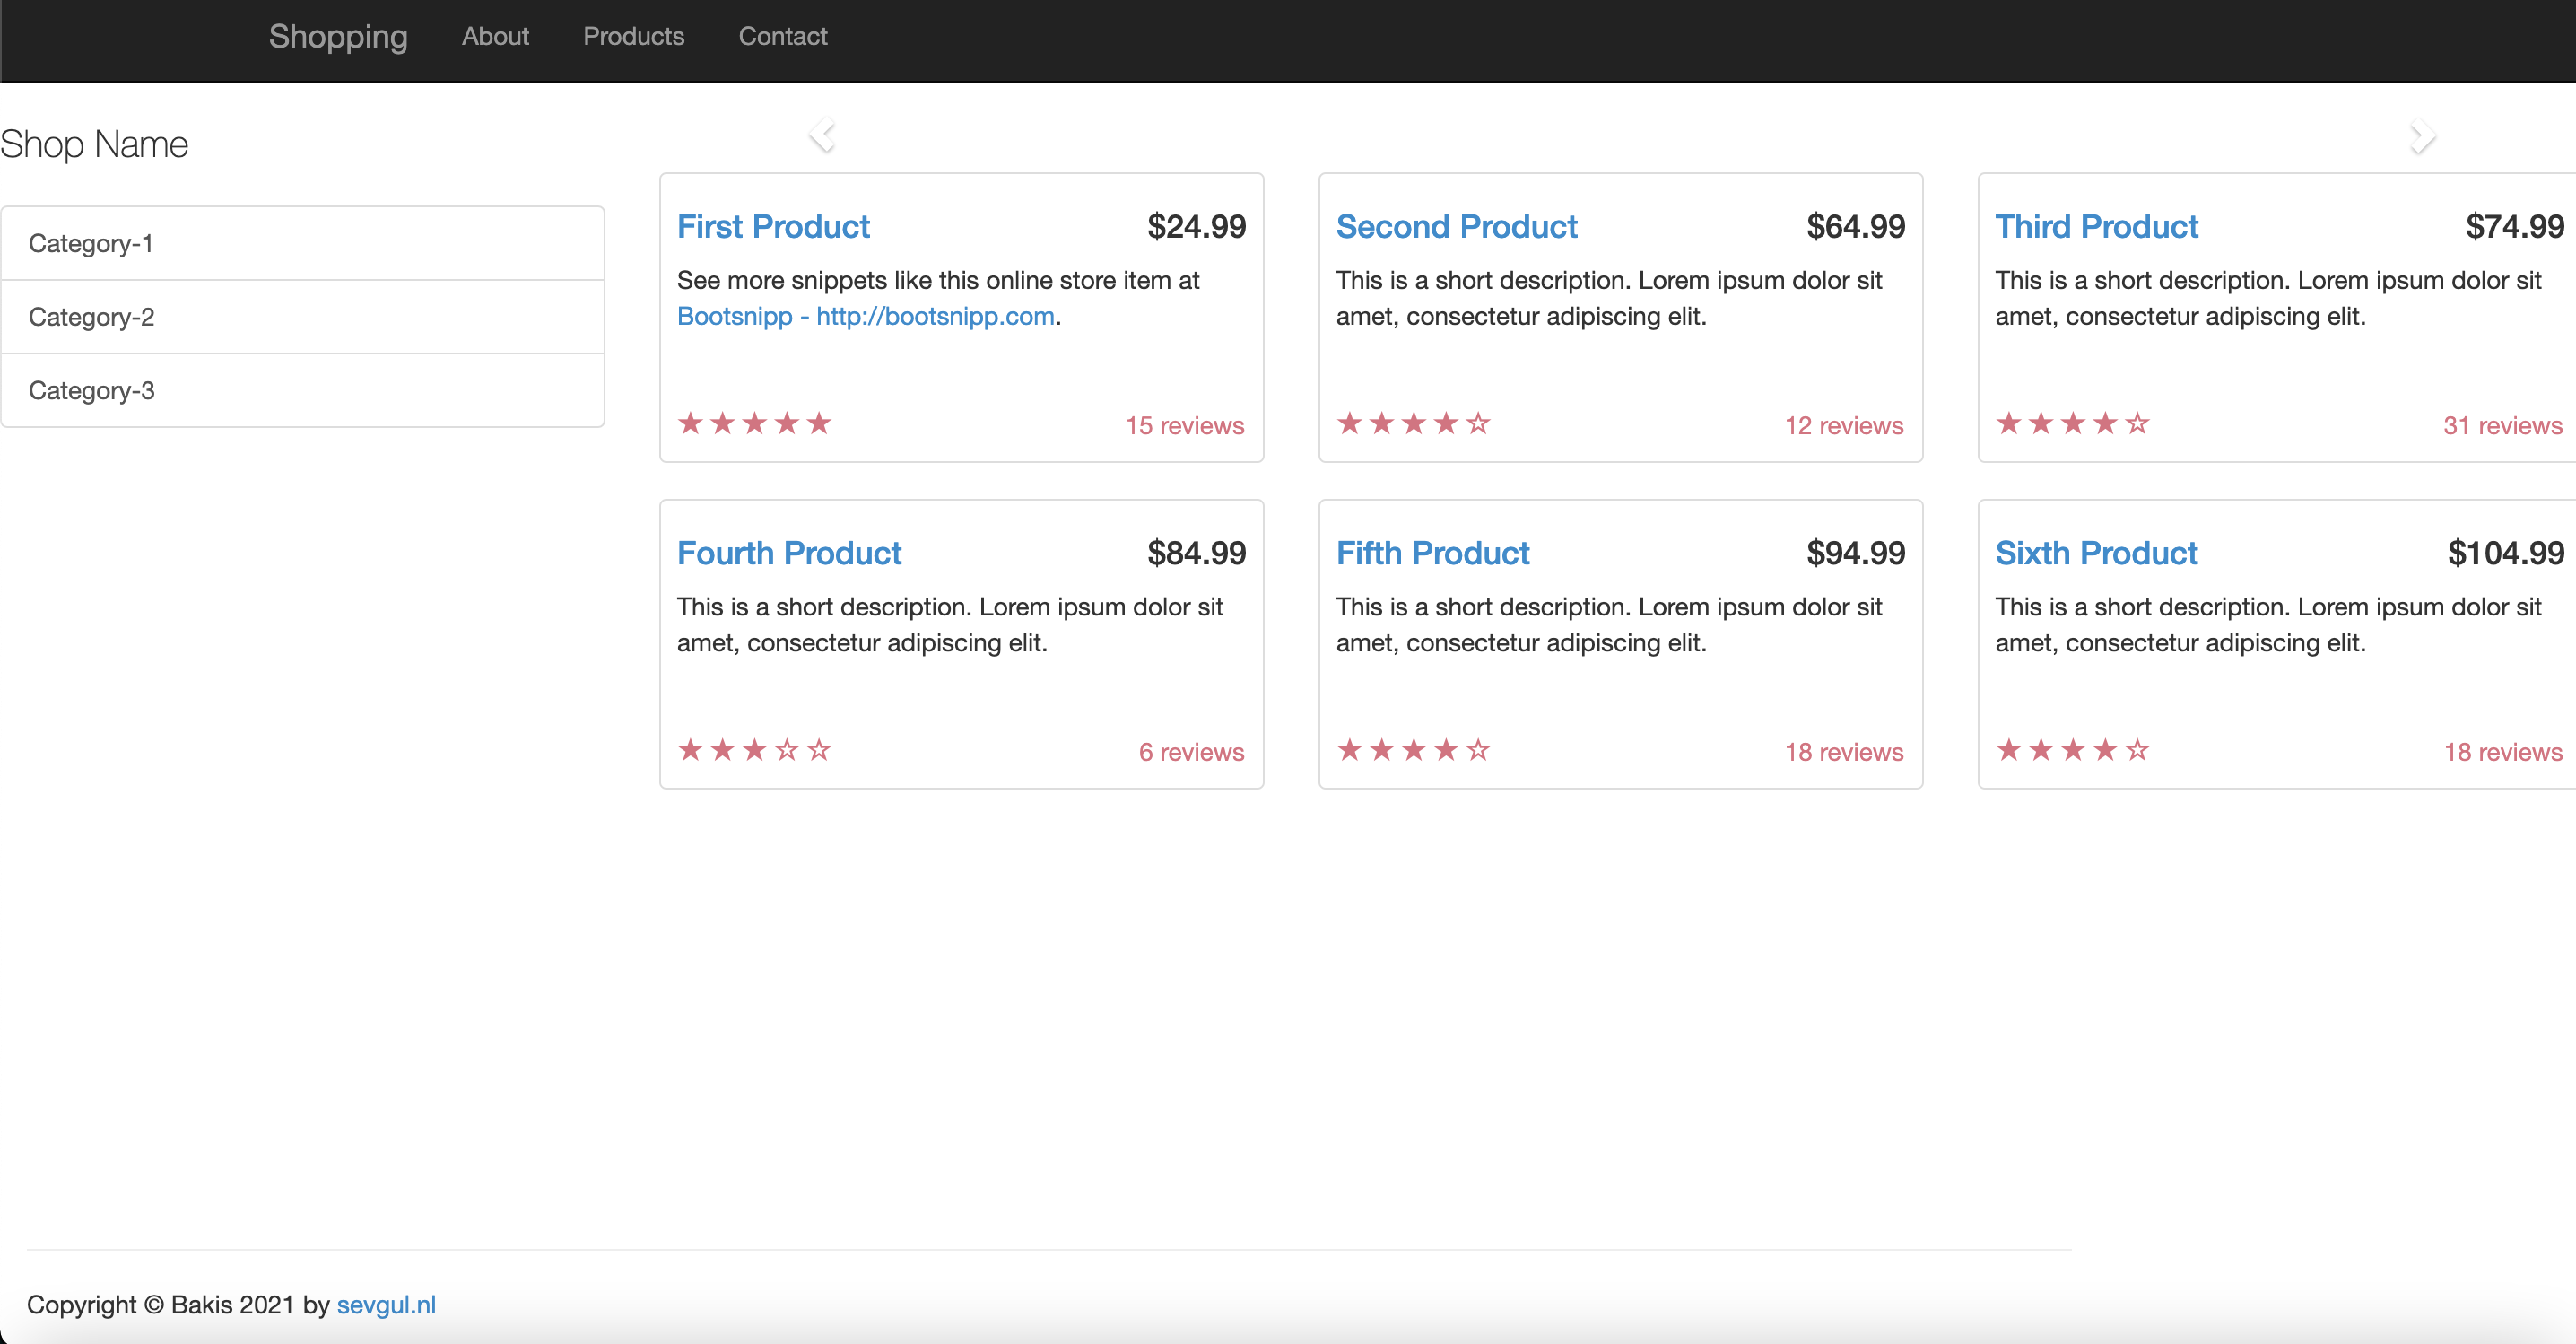2576x1344 pixels.
Task: Click Second Product's star rating
Action: tap(1414, 424)
